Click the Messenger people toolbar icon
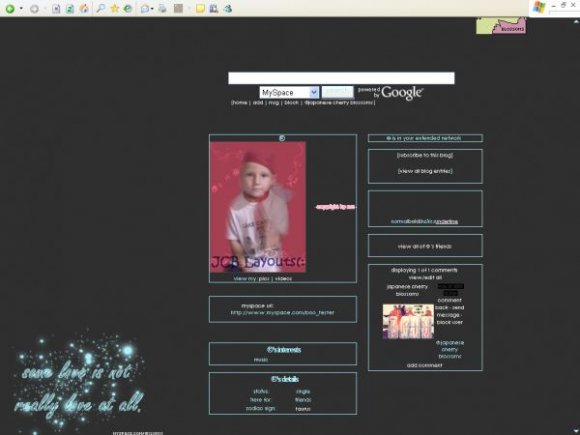The width and height of the screenshot is (580, 435). [x=228, y=9]
